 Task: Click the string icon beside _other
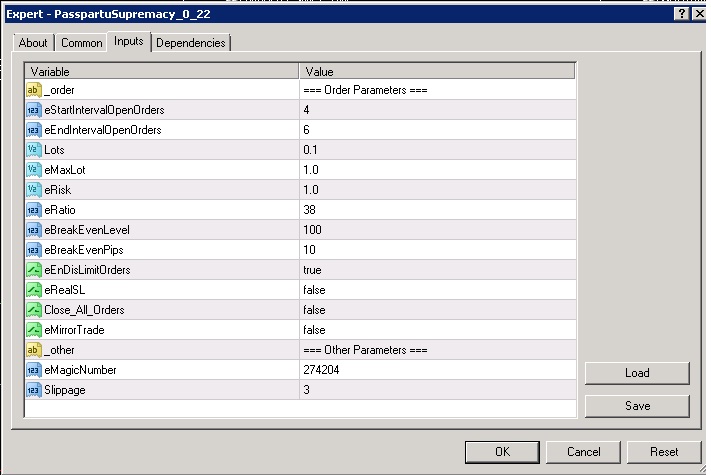click(x=34, y=350)
